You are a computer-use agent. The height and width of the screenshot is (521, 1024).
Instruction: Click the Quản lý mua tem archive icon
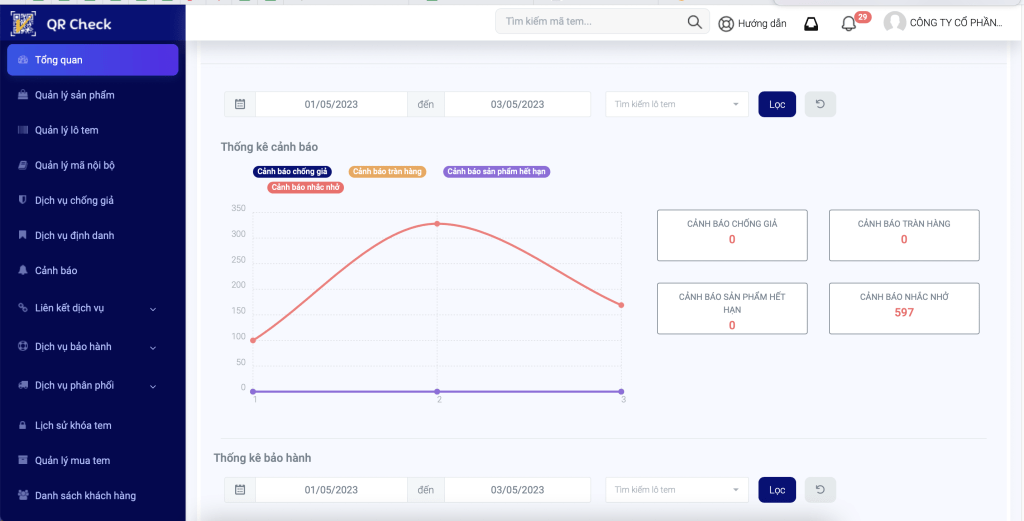pyautogui.click(x=23, y=460)
